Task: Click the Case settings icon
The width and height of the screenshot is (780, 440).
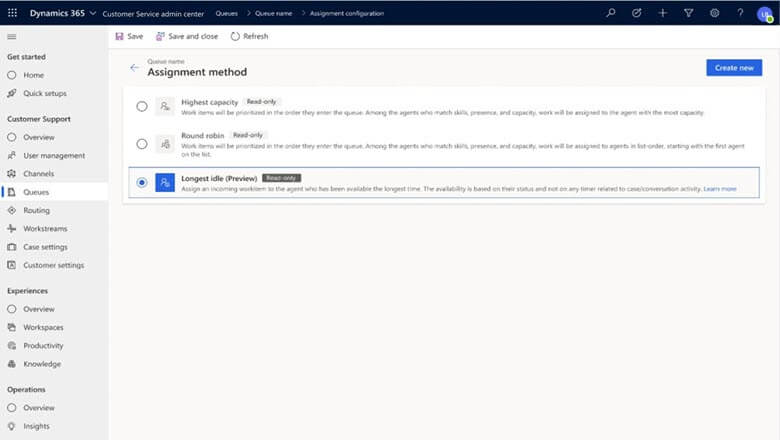Action: click(x=12, y=247)
